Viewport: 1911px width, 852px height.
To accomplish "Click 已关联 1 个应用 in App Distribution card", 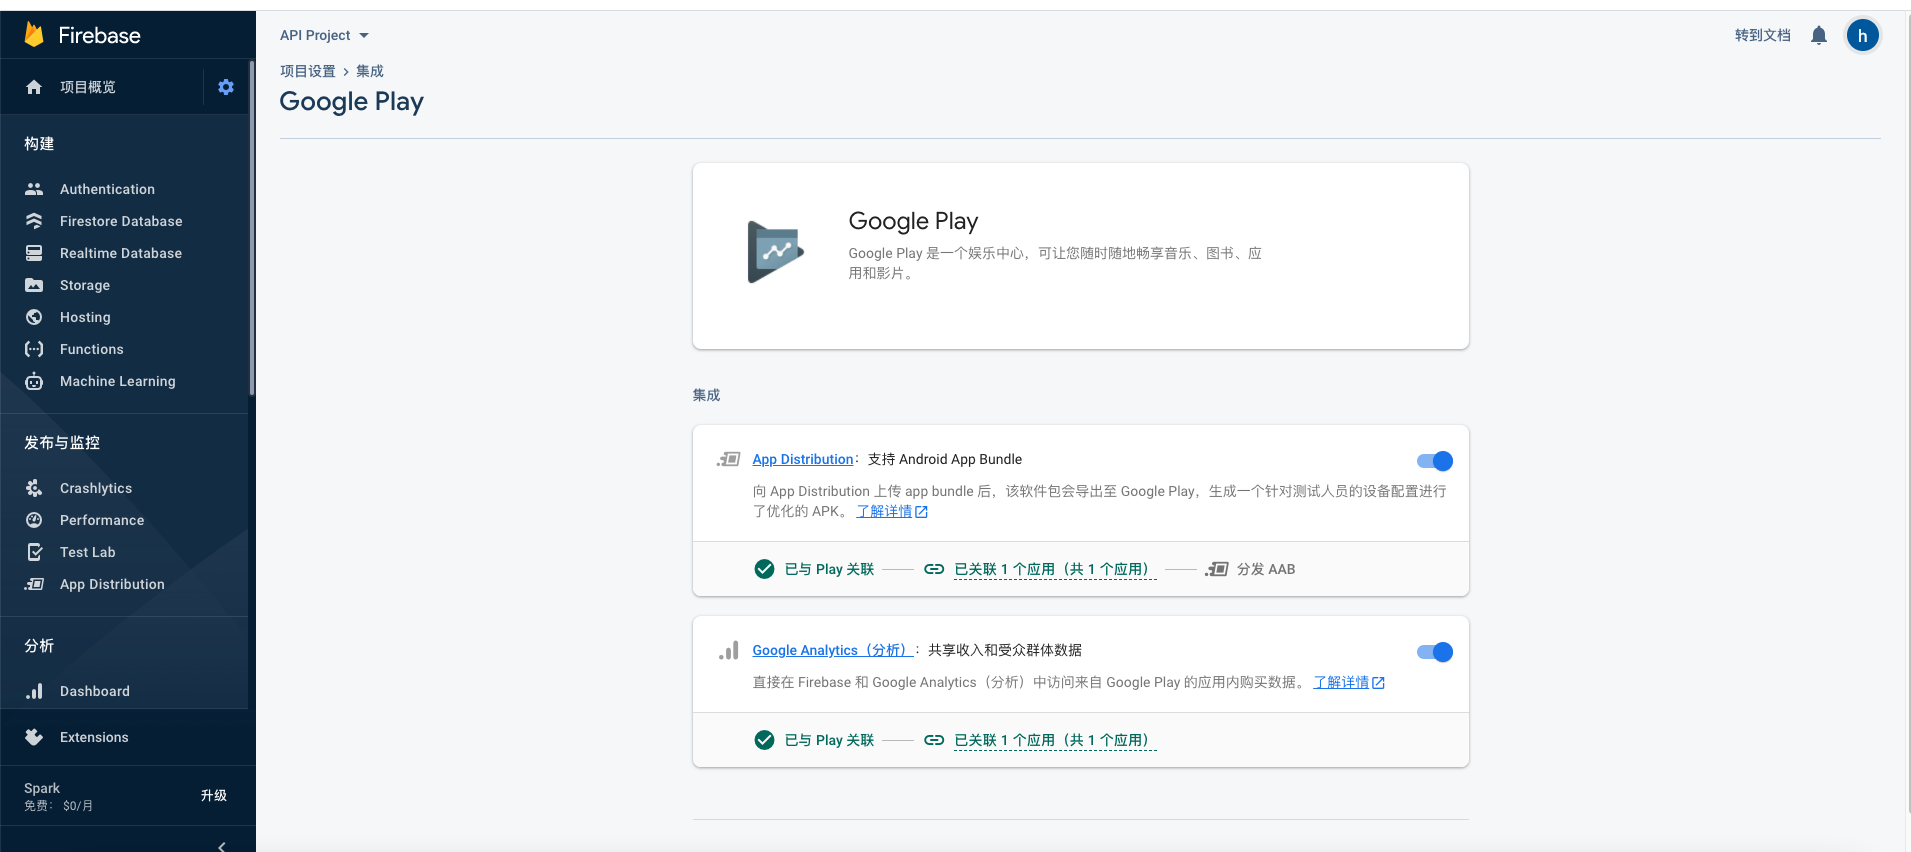I will 1055,569.
